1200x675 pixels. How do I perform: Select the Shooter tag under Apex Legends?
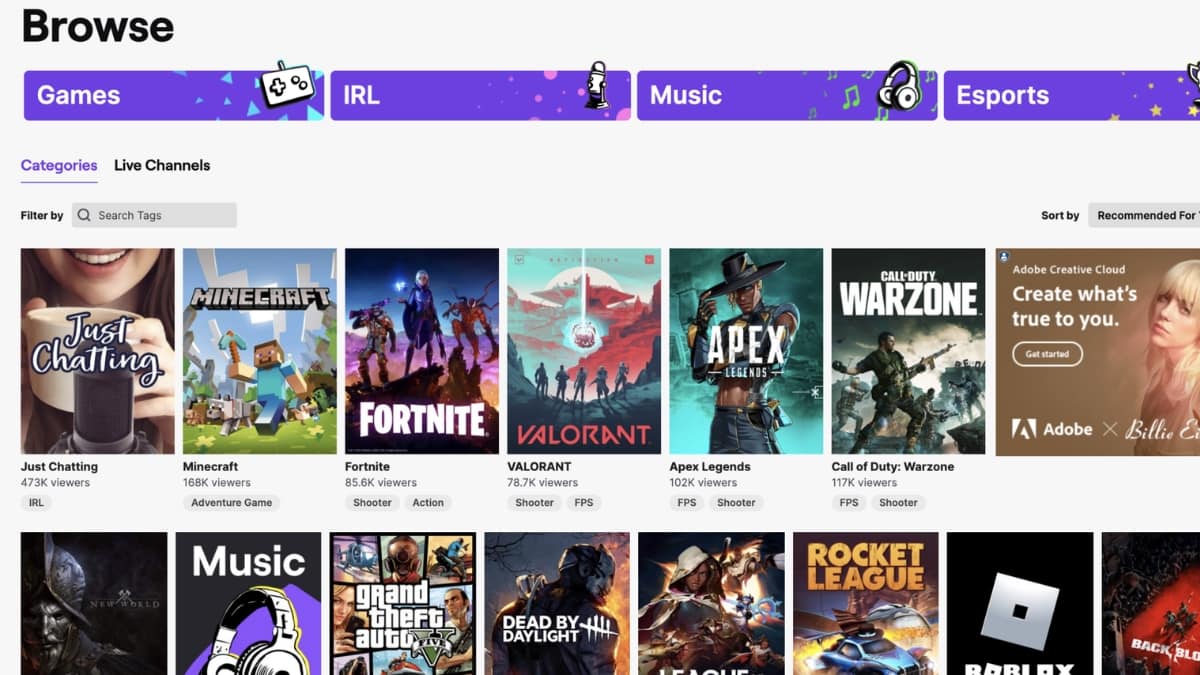(x=736, y=503)
